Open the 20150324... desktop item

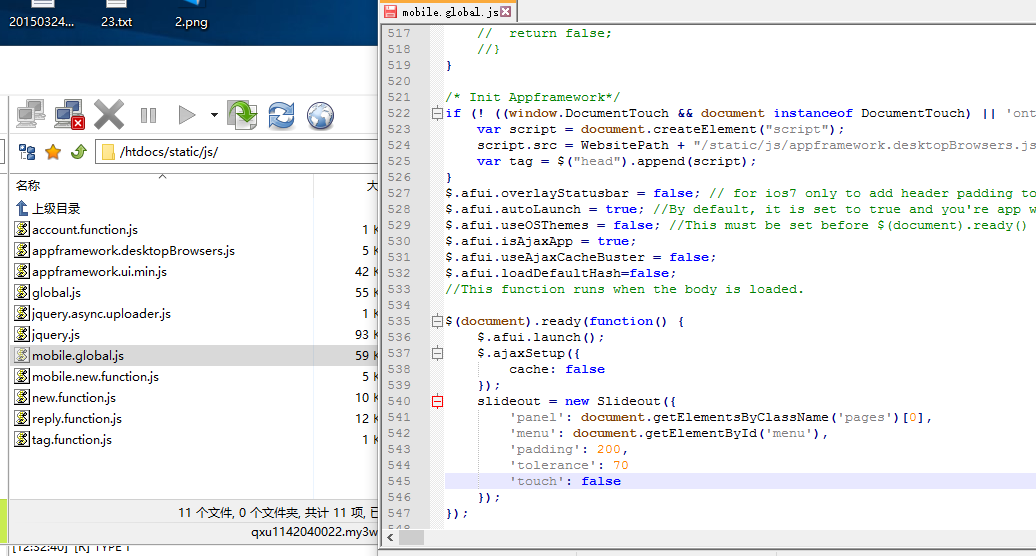(42, 15)
